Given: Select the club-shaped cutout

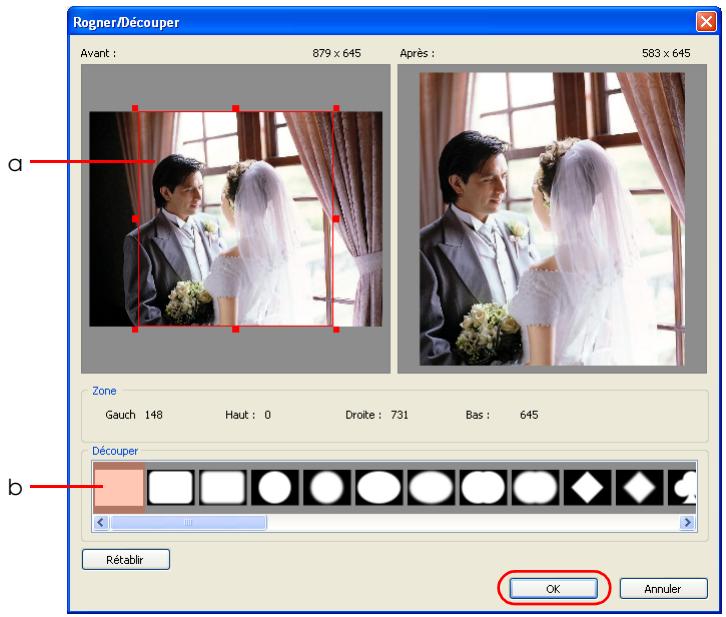Looking at the screenshot, I should [x=682, y=487].
